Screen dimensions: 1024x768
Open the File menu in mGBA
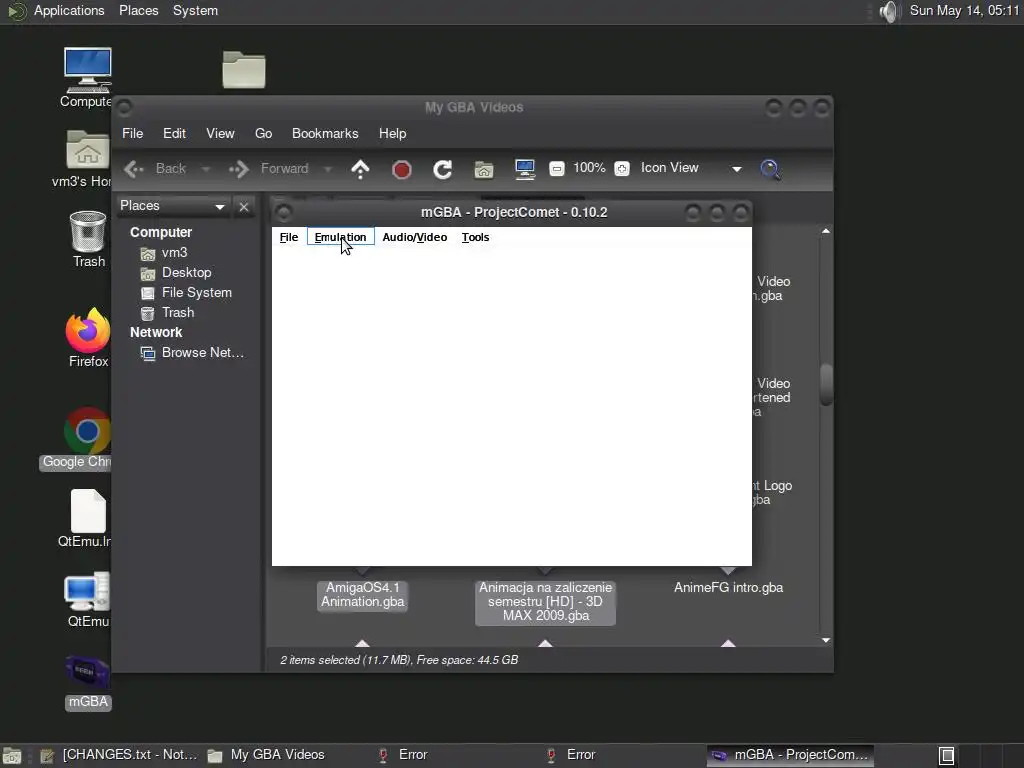pyautogui.click(x=289, y=237)
